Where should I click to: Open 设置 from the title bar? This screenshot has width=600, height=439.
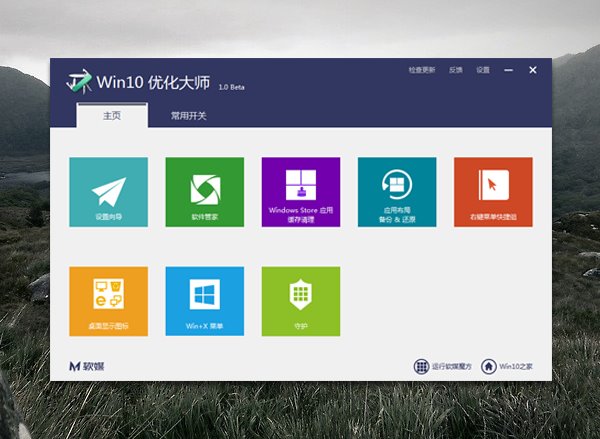(483, 71)
